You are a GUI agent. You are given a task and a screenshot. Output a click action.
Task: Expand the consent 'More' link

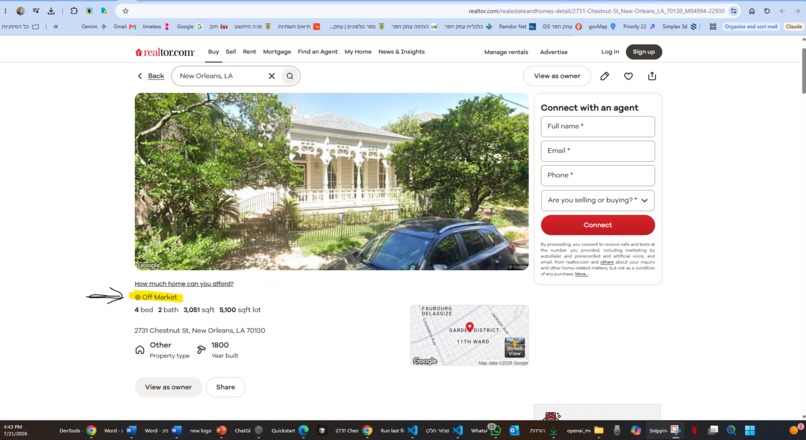581,274
